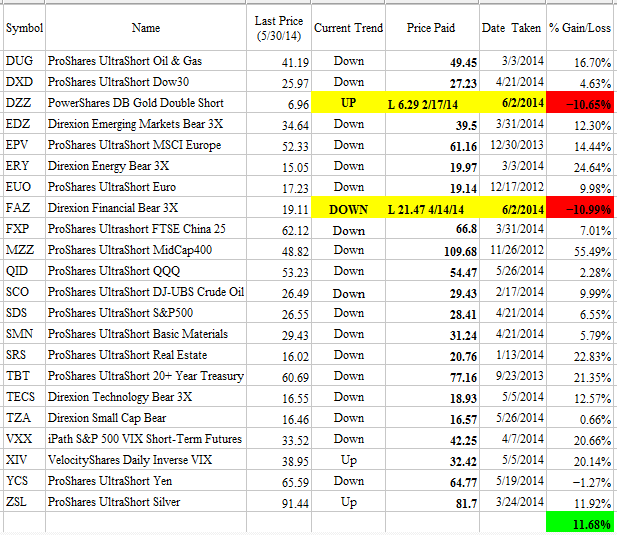Select the 5.79% gain cell
This screenshot has width=617, height=535.
(x=580, y=334)
